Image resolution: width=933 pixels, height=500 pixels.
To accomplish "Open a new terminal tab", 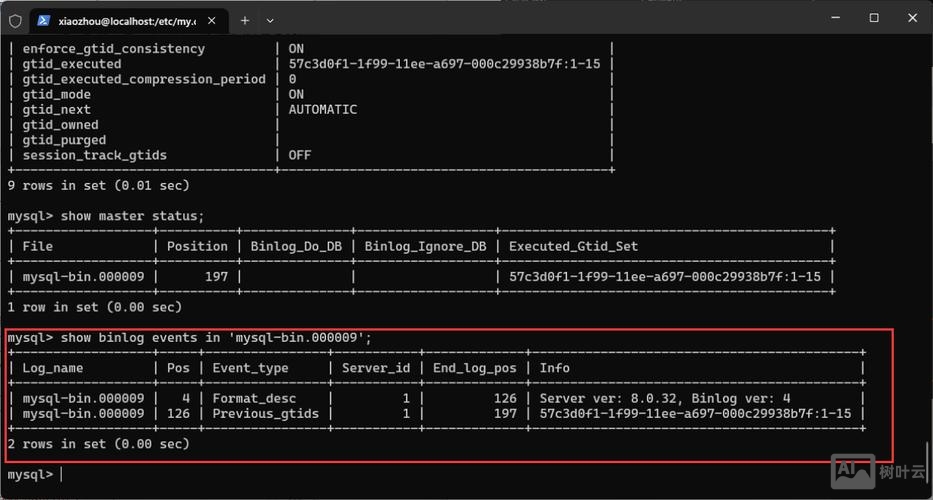I will tap(245, 20).
